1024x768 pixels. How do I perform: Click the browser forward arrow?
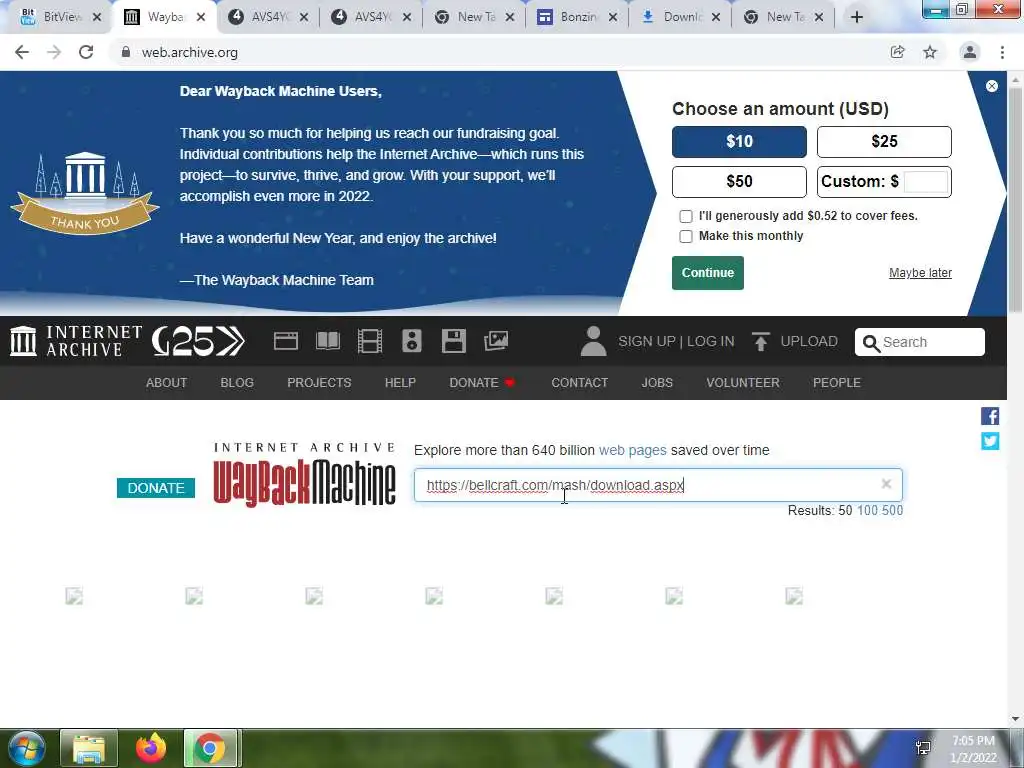54,52
